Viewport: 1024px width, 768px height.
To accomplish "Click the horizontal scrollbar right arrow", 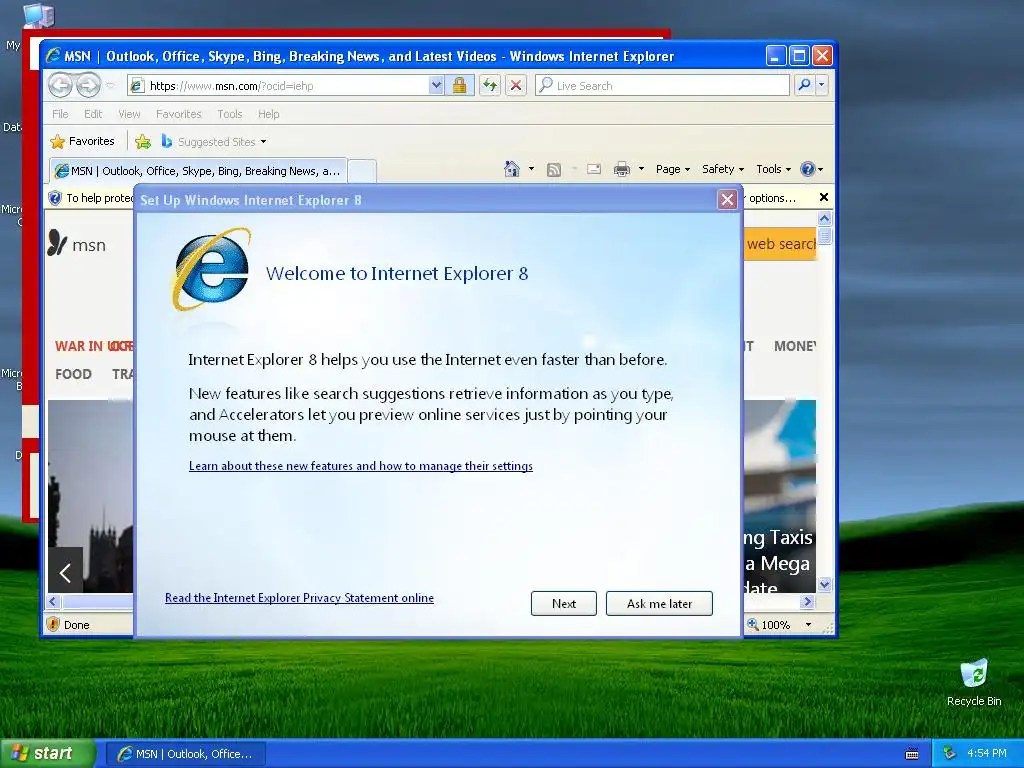I will click(808, 601).
